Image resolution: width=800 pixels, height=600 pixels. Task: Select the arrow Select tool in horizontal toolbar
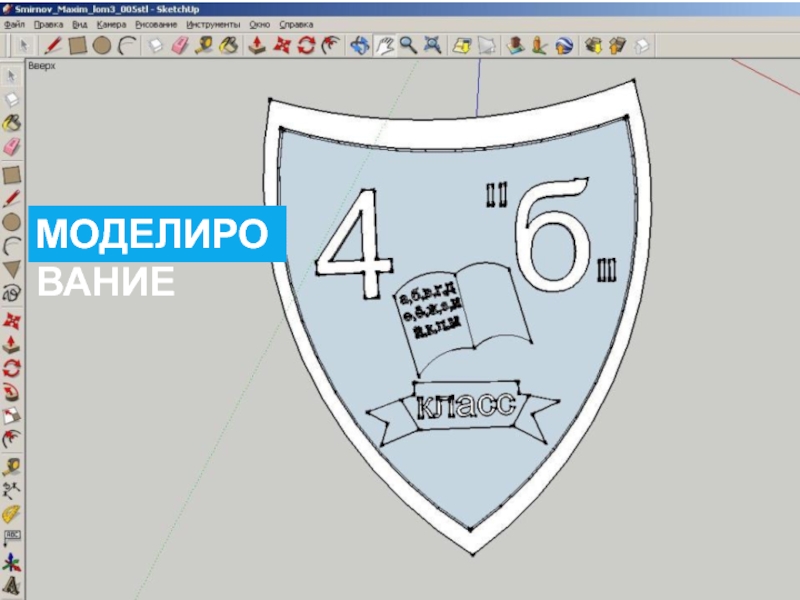[23, 46]
